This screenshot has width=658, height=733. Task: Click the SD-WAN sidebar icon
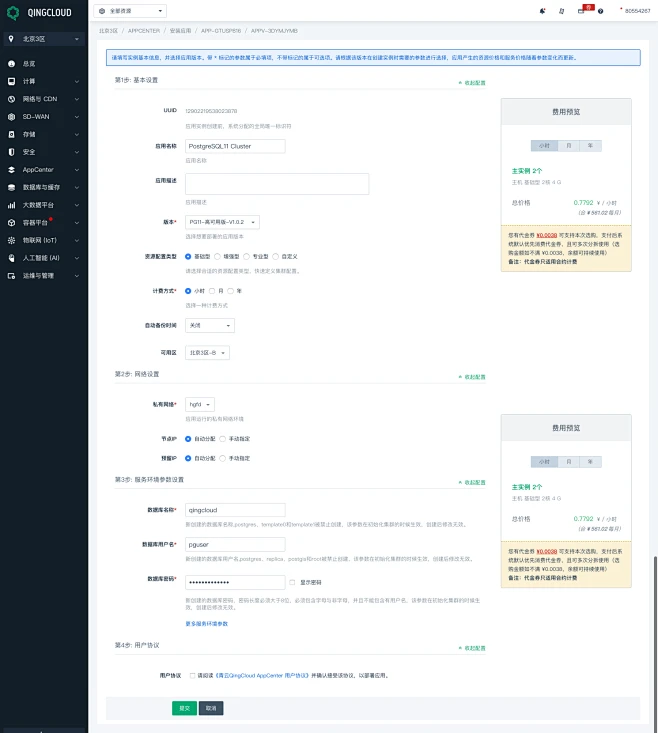coord(12,116)
